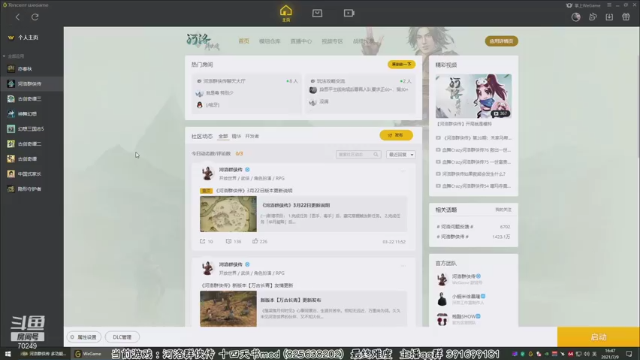
Task: Switch to the 直播中心 tab
Action: pos(301,41)
